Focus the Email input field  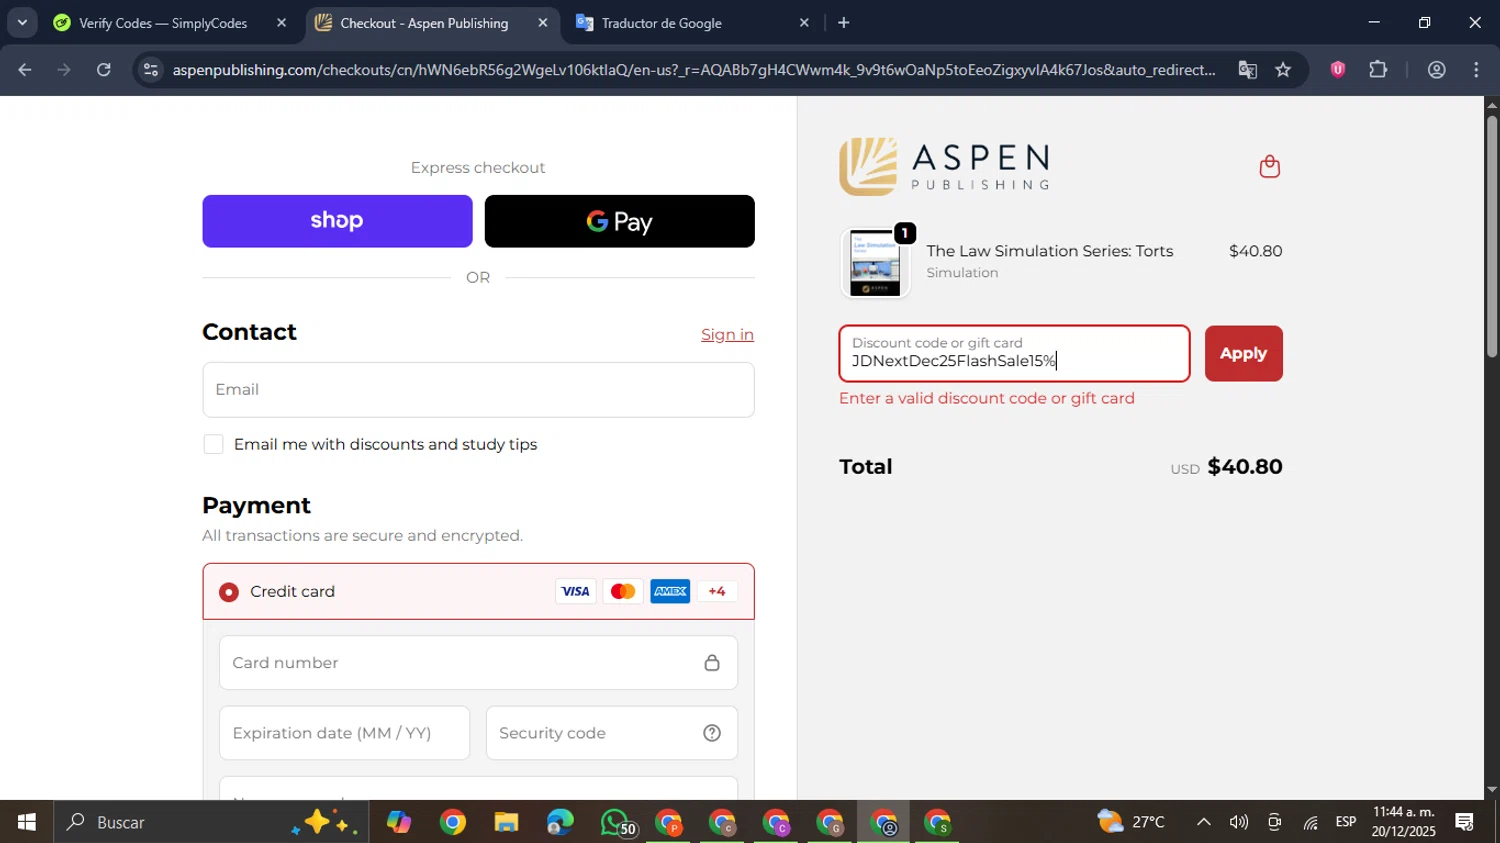[478, 390]
